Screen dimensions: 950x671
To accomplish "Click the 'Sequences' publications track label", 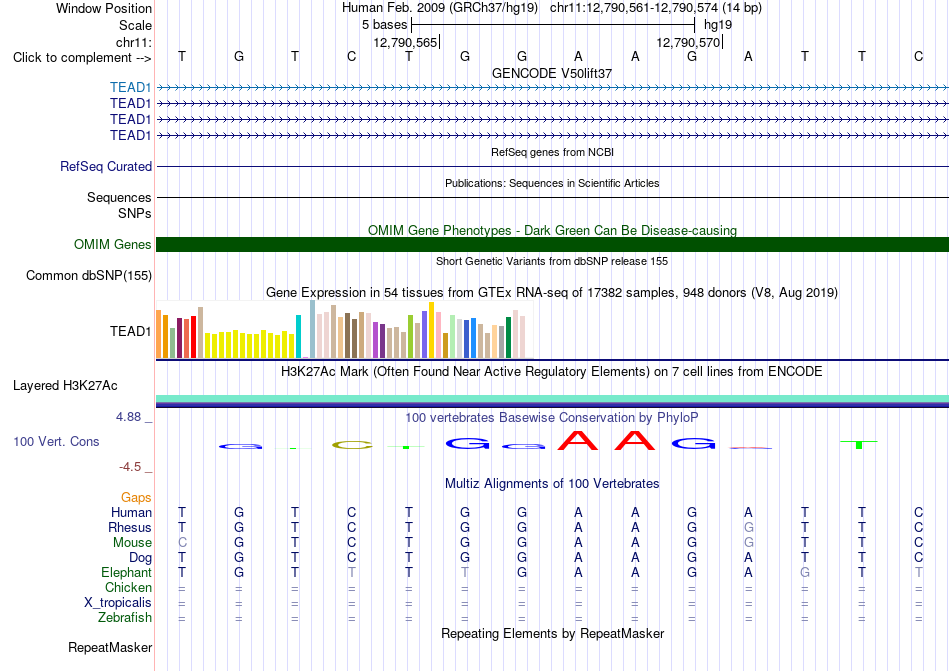I will coord(119,197).
